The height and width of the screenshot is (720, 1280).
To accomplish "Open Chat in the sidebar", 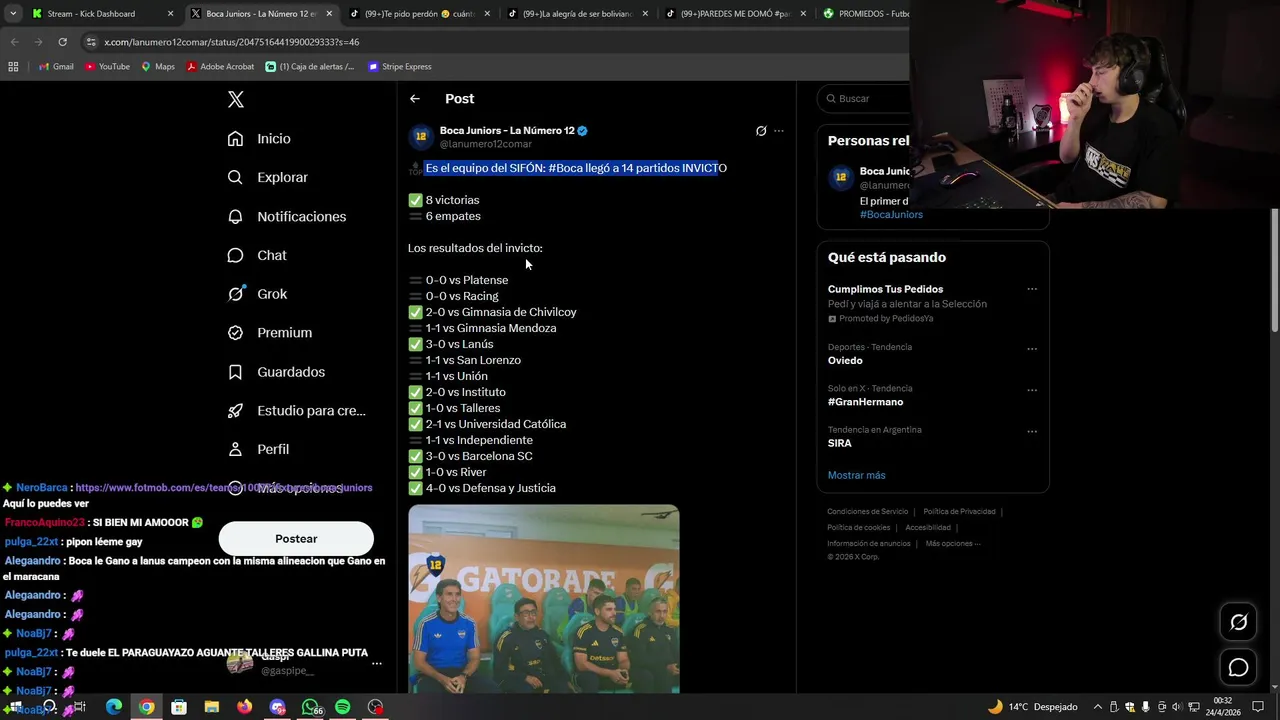I will coord(257,255).
